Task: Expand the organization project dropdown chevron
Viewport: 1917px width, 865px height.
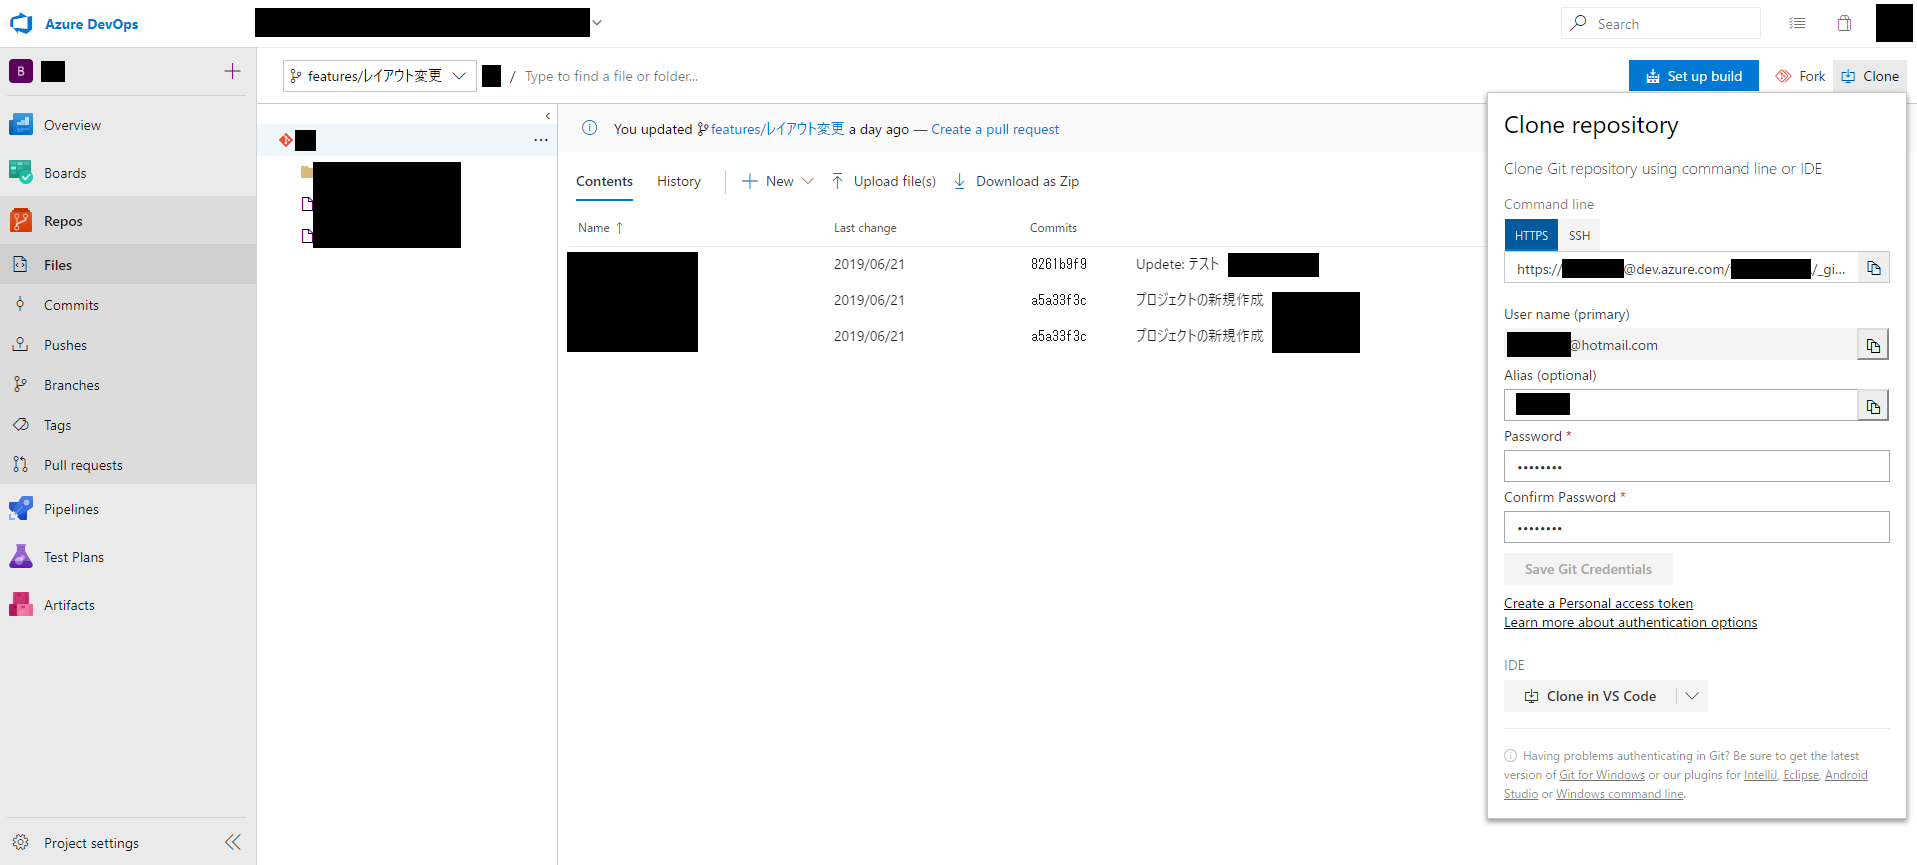Action: pos(597,22)
